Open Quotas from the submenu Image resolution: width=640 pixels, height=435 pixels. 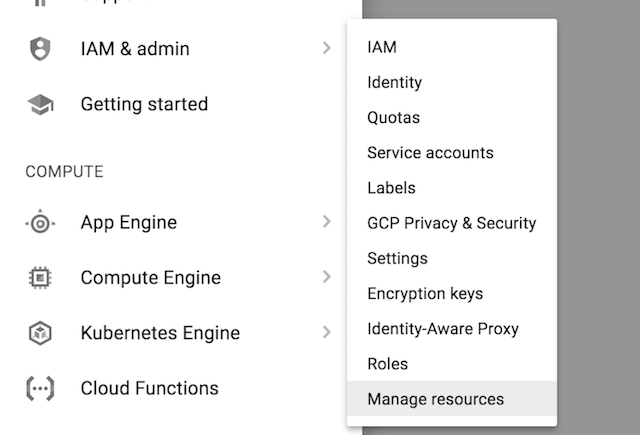tap(452, 118)
